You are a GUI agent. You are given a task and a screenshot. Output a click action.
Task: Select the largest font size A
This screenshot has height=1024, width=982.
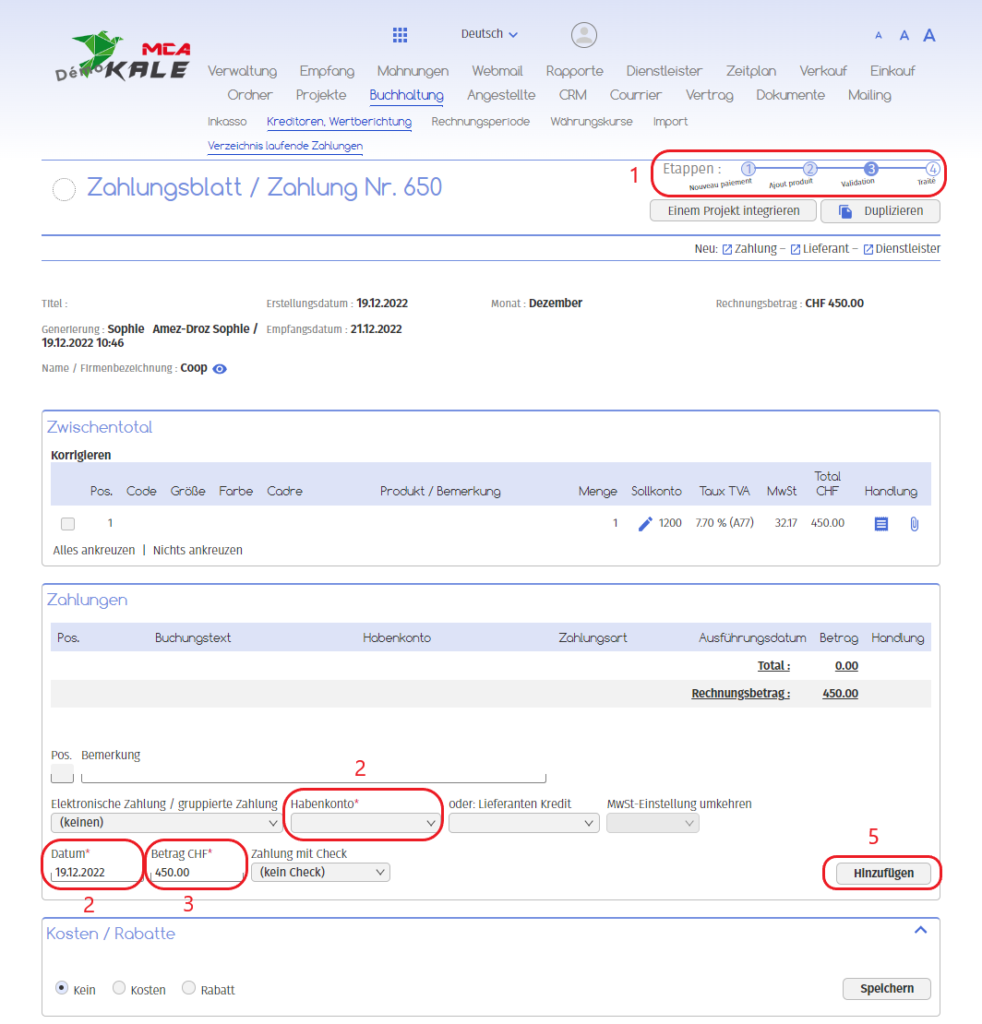[929, 35]
